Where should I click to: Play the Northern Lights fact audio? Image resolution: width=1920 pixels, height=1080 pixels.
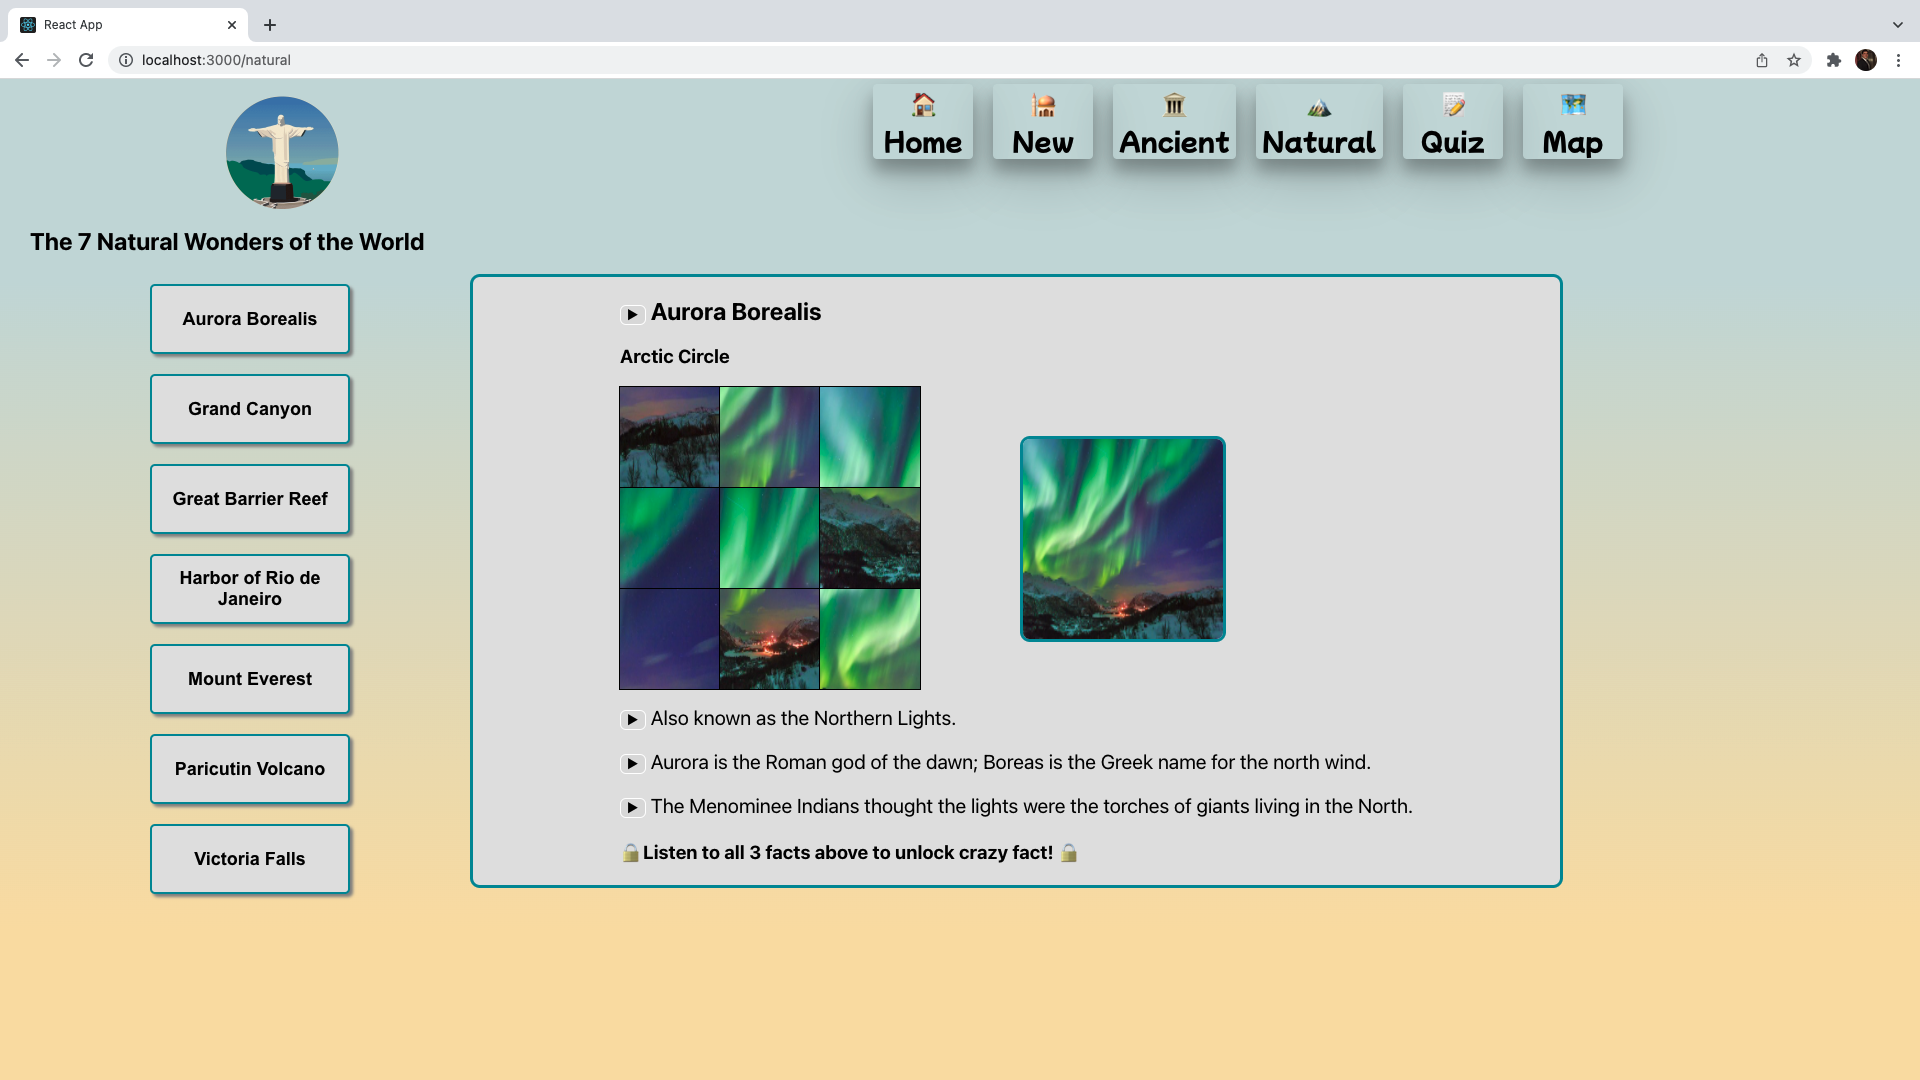coord(632,720)
